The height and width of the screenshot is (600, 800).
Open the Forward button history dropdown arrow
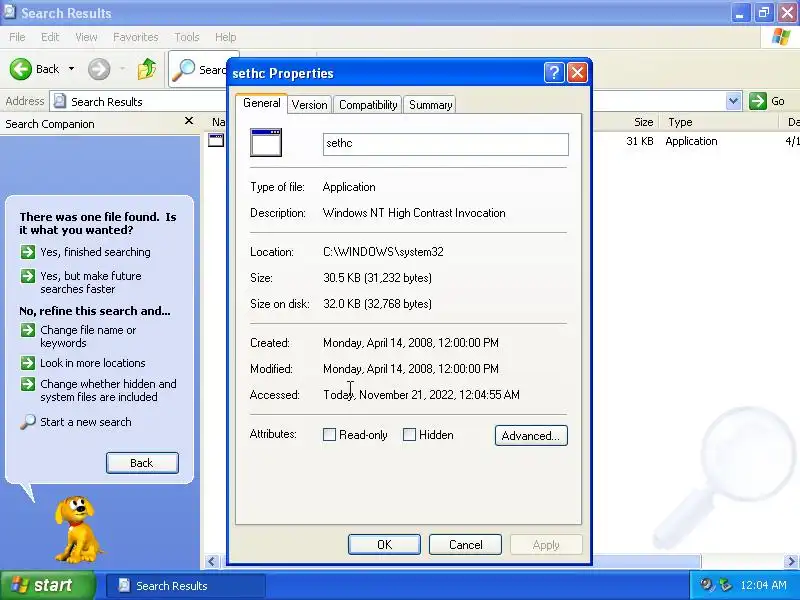[122, 69]
